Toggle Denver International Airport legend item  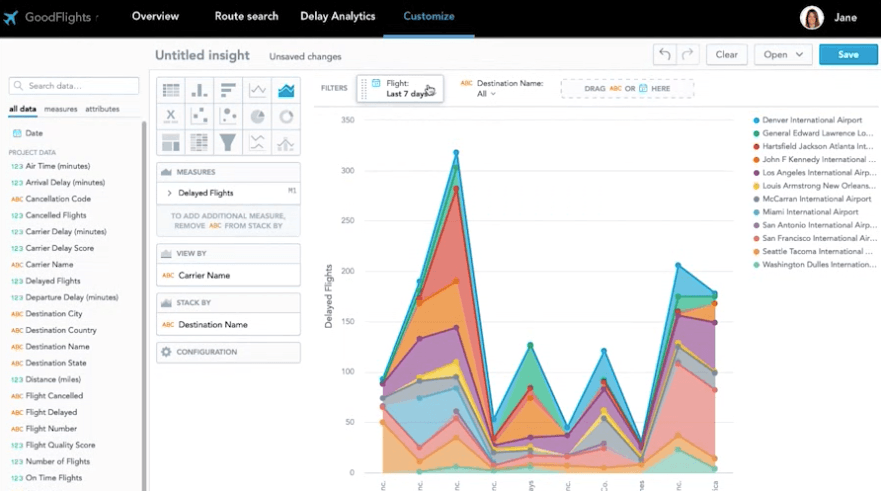pos(807,120)
